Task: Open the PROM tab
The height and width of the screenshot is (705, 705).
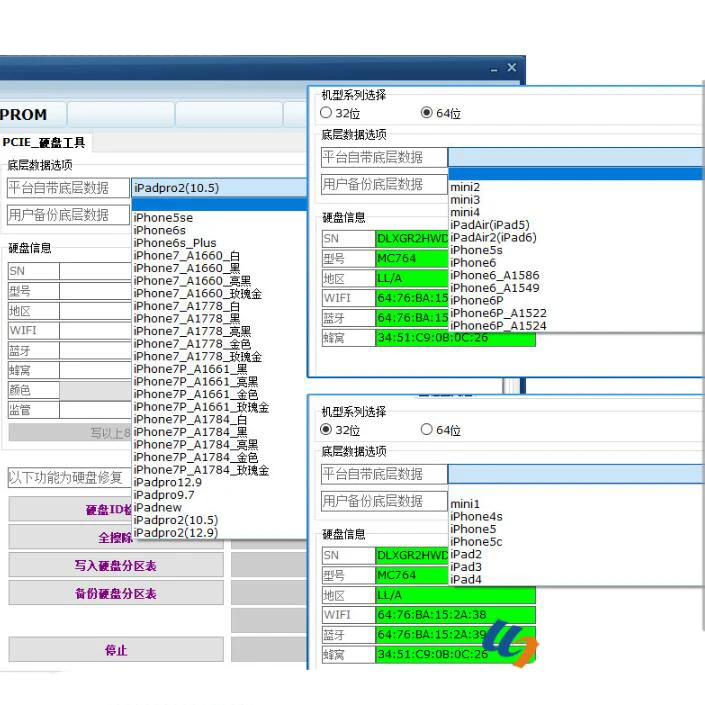Action: (31, 114)
